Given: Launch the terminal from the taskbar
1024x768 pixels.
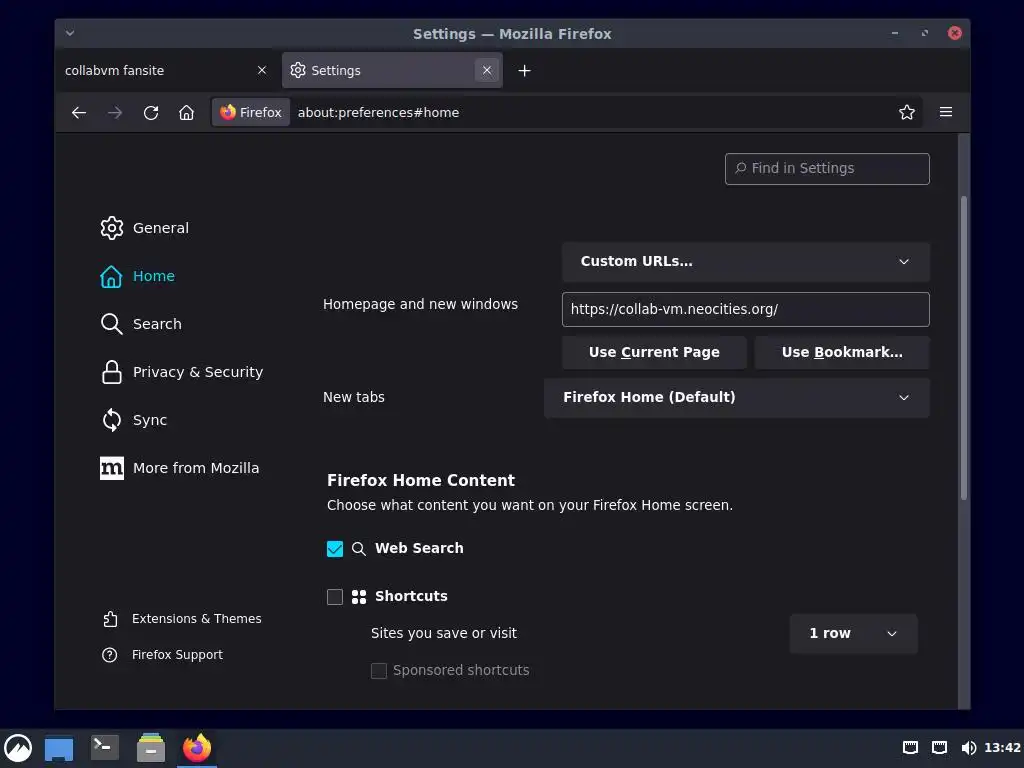Looking at the screenshot, I should pos(104,747).
